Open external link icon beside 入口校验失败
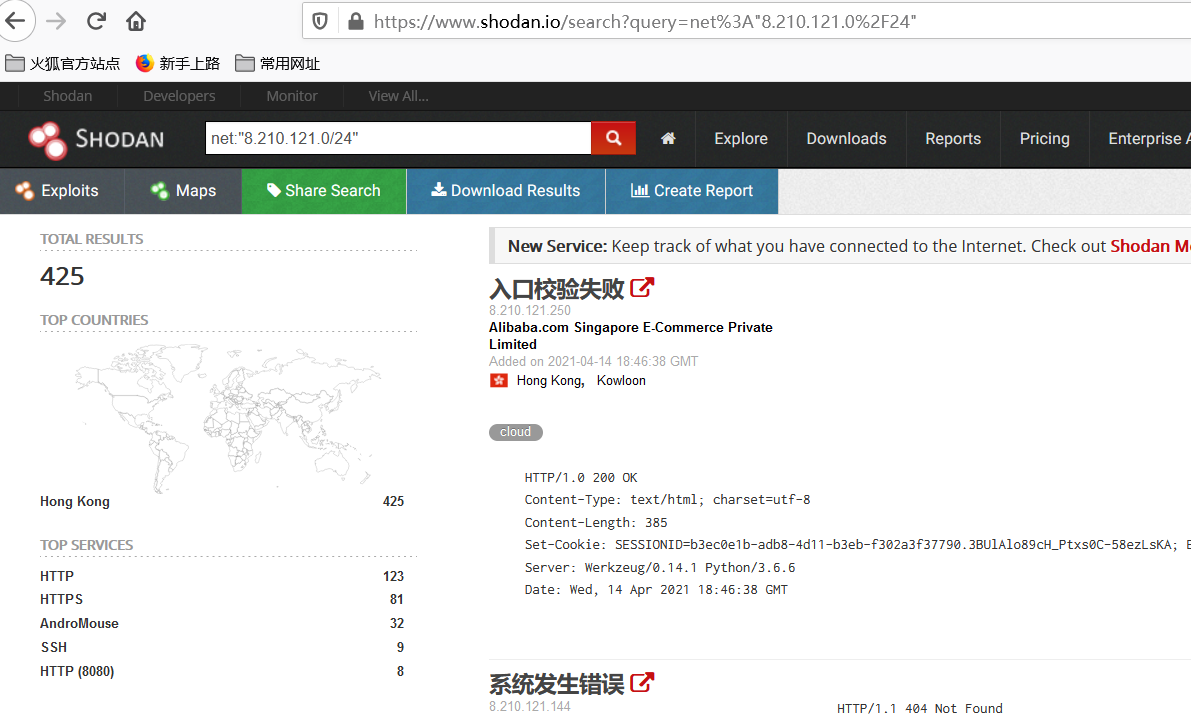Viewport: 1191px width, 714px height. (x=642, y=288)
